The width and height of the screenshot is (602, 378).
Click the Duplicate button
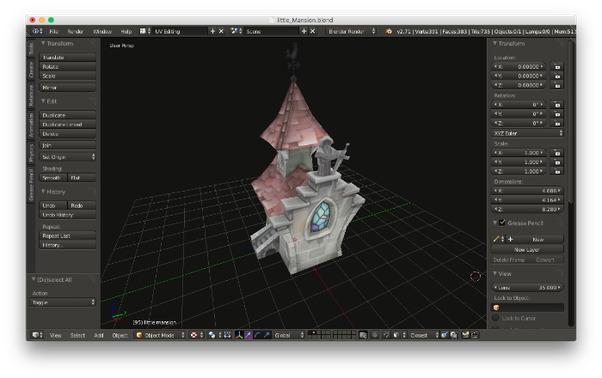[x=68, y=115]
